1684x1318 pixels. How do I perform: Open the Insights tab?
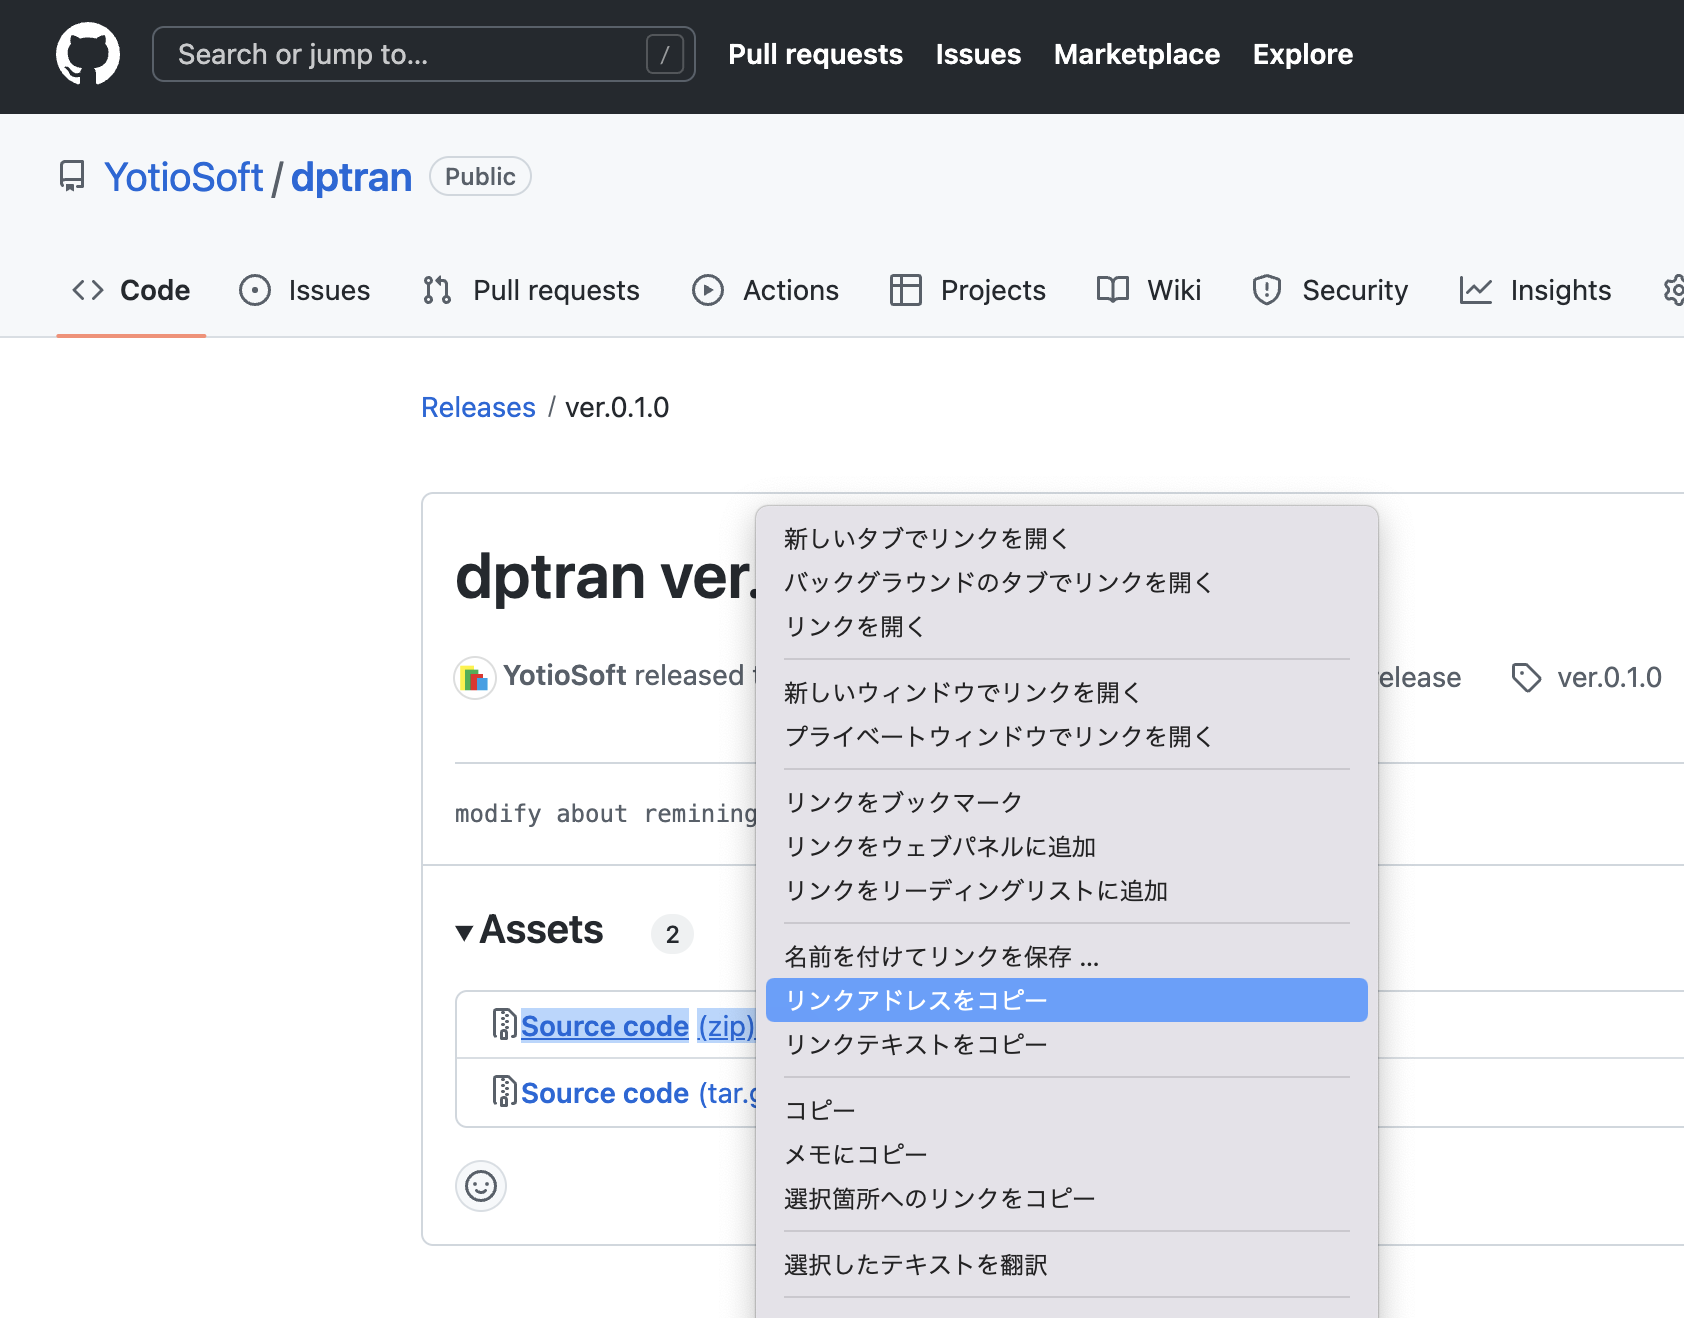(x=1535, y=290)
